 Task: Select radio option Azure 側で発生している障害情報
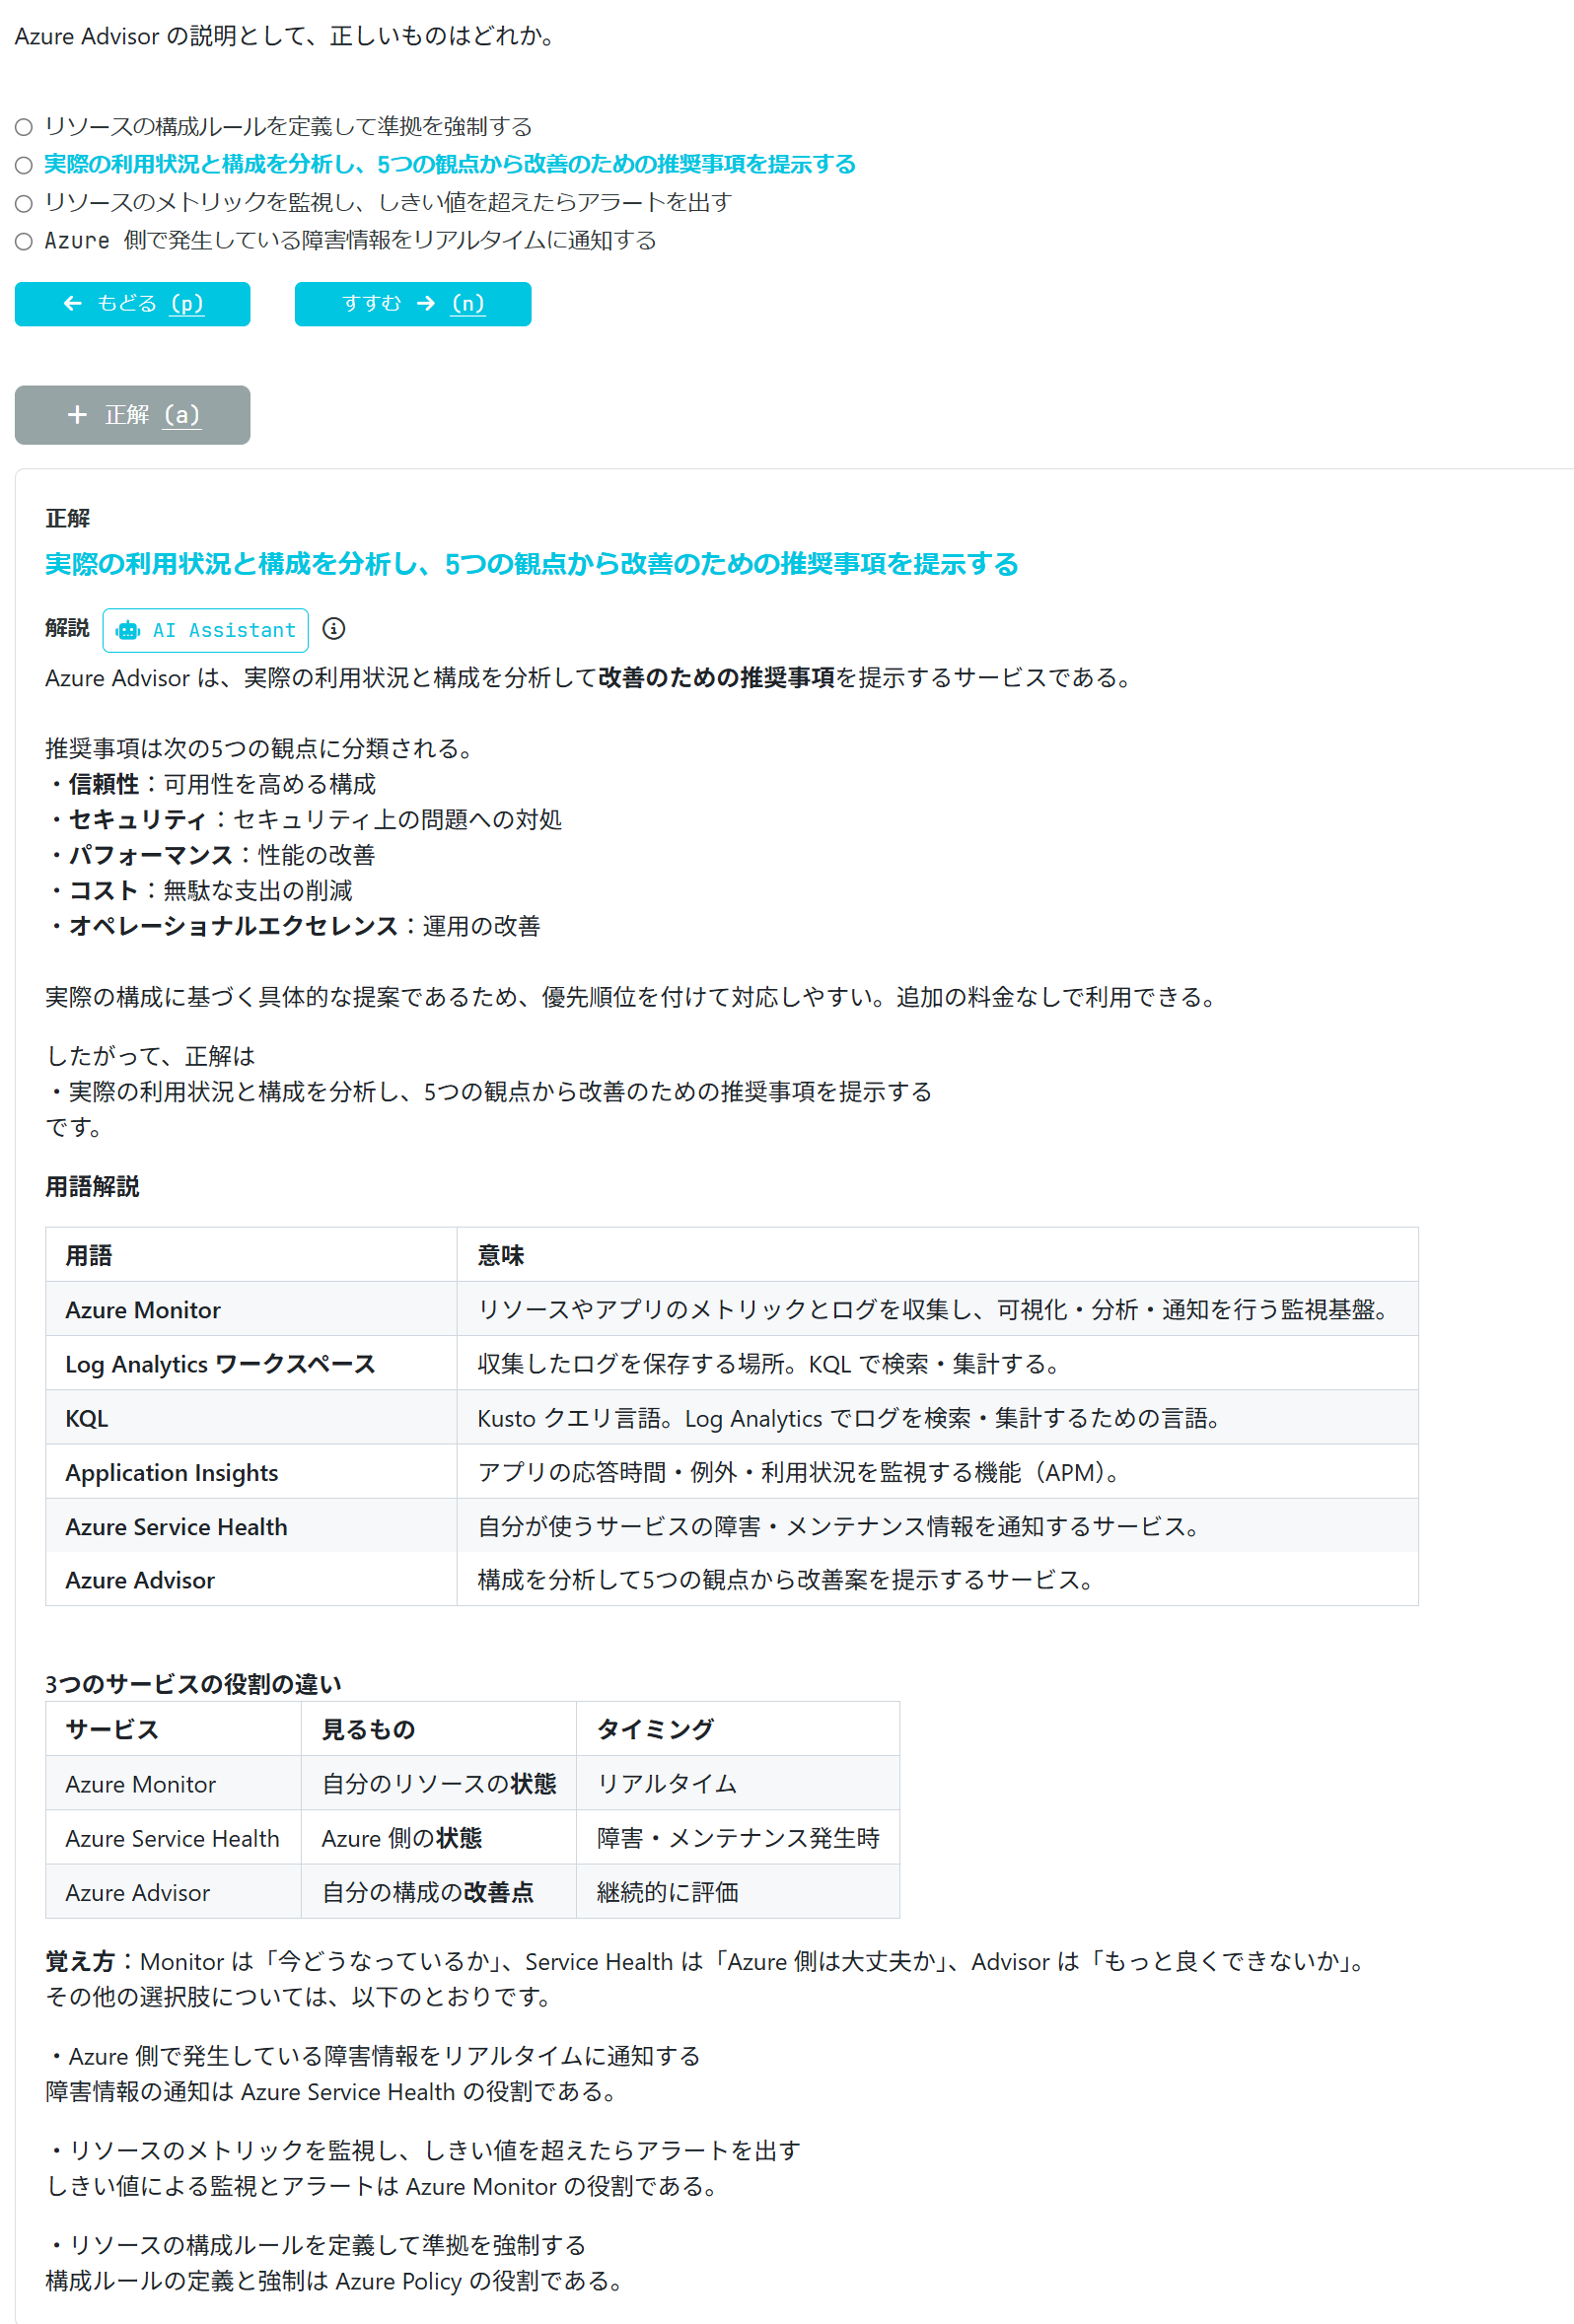click(x=24, y=241)
